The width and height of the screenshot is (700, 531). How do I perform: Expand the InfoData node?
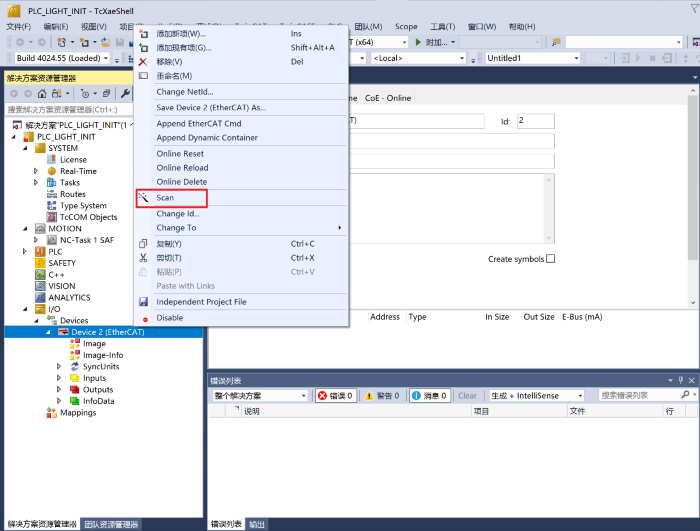tap(59, 401)
